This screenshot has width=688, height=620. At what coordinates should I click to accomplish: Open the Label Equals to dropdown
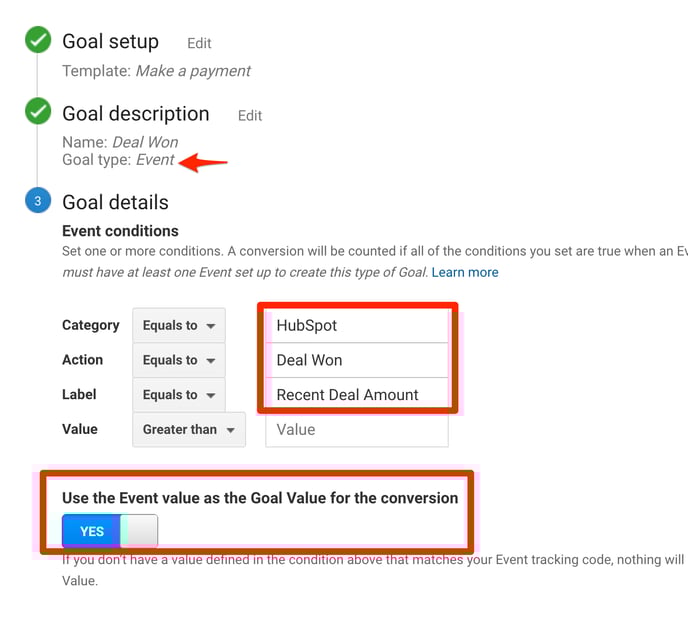click(179, 394)
